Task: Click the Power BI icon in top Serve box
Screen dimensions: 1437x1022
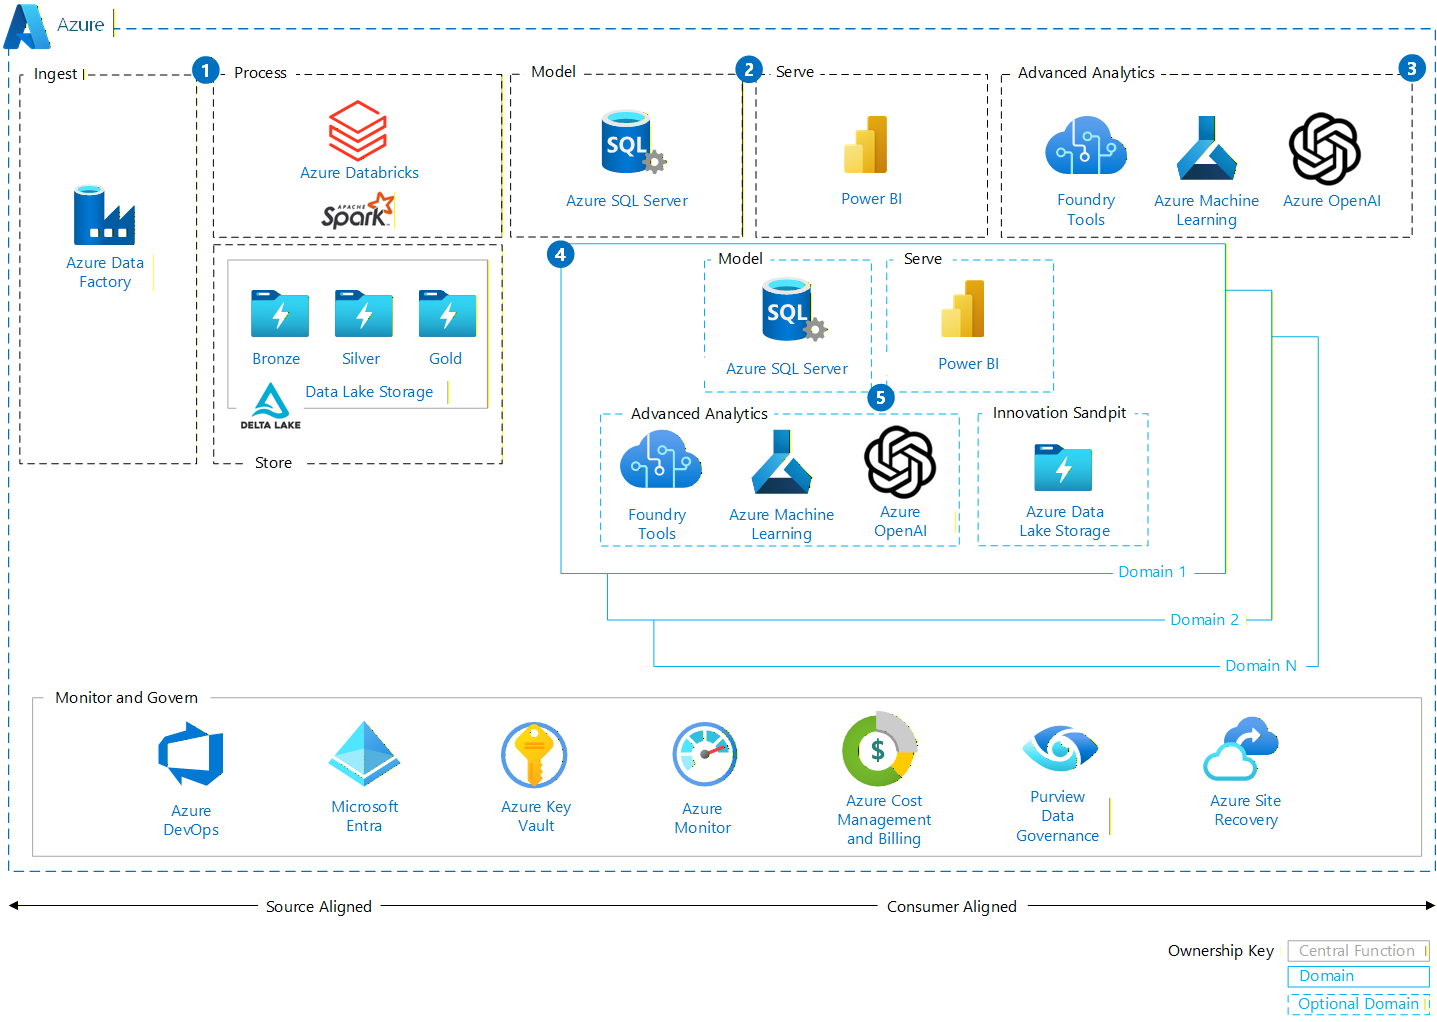Action: click(x=865, y=145)
